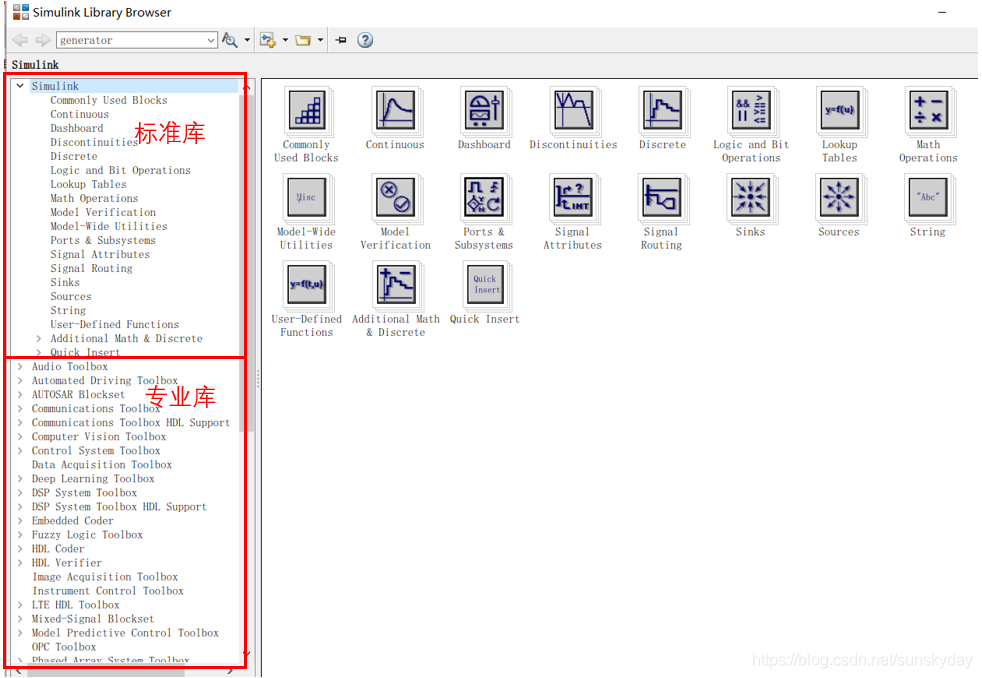
Task: Open the Sinks library icon
Action: [751, 198]
